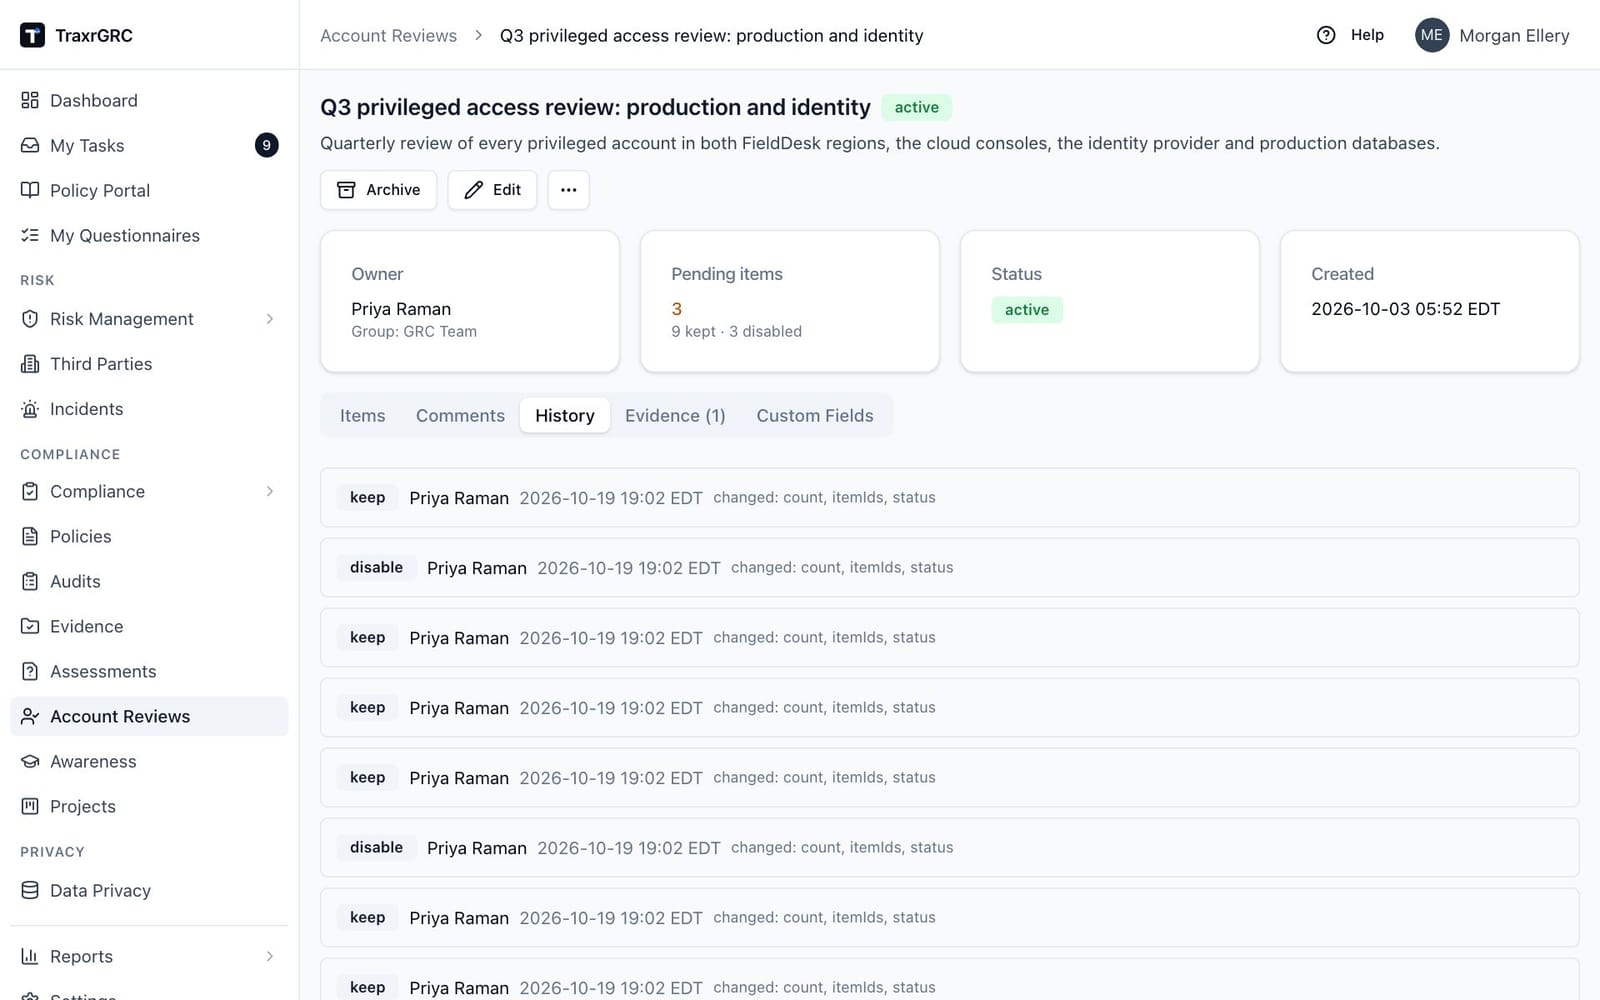Image resolution: width=1600 pixels, height=1000 pixels.
Task: Click the active badge beside the title
Action: pos(916,107)
